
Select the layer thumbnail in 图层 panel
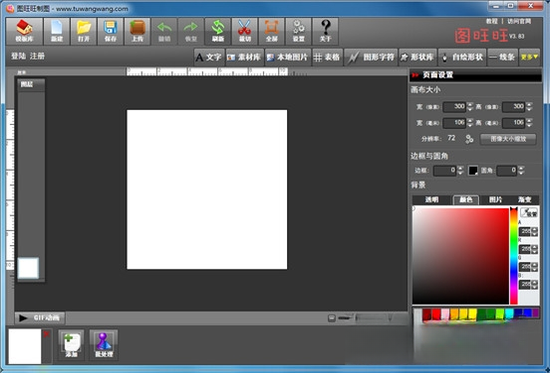pos(28,268)
